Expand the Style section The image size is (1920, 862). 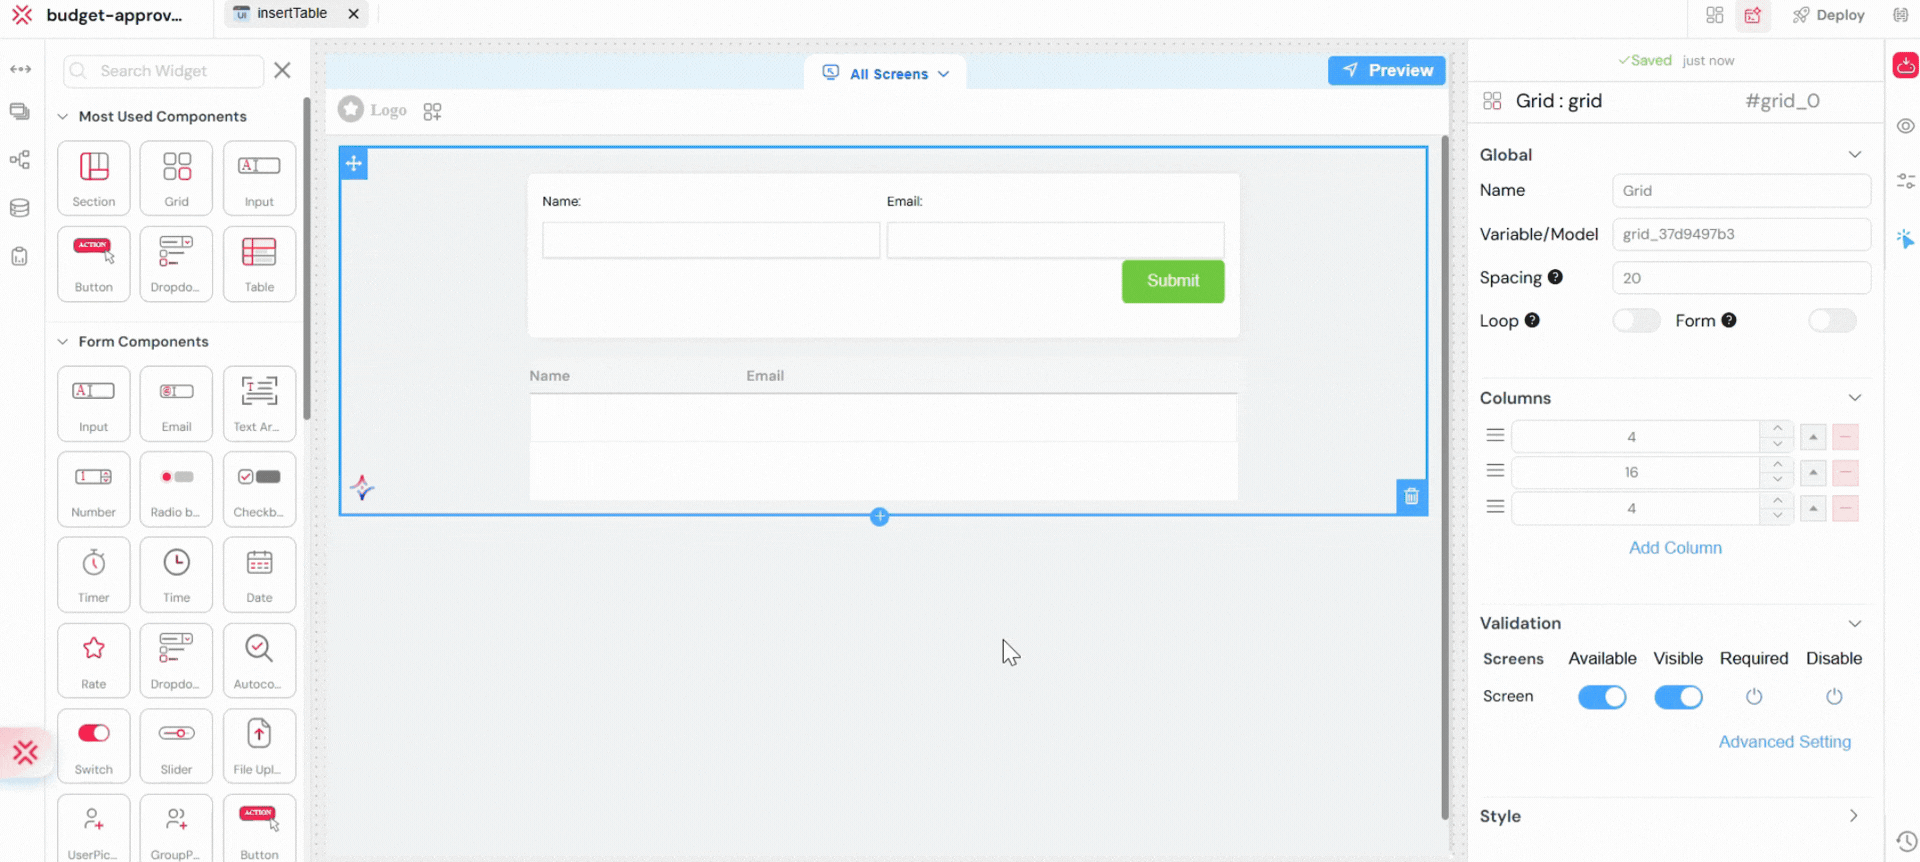pos(1852,816)
